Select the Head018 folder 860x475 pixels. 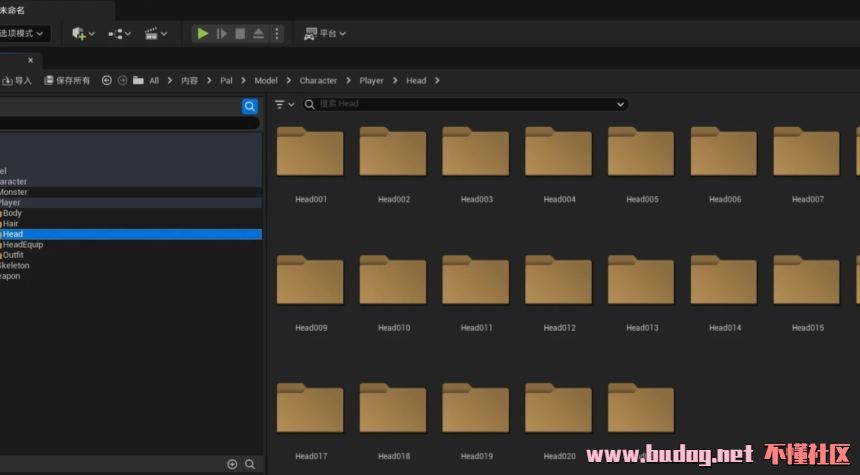[393, 409]
